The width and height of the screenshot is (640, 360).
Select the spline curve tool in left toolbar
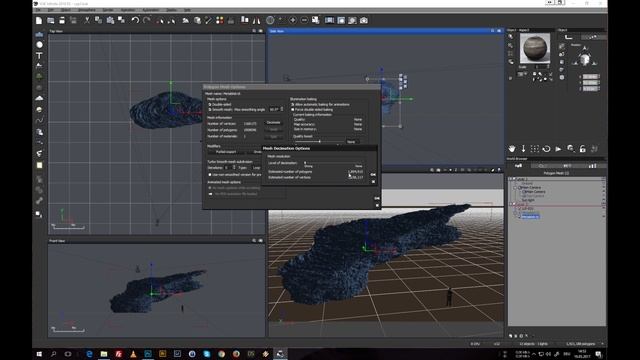click(x=39, y=120)
